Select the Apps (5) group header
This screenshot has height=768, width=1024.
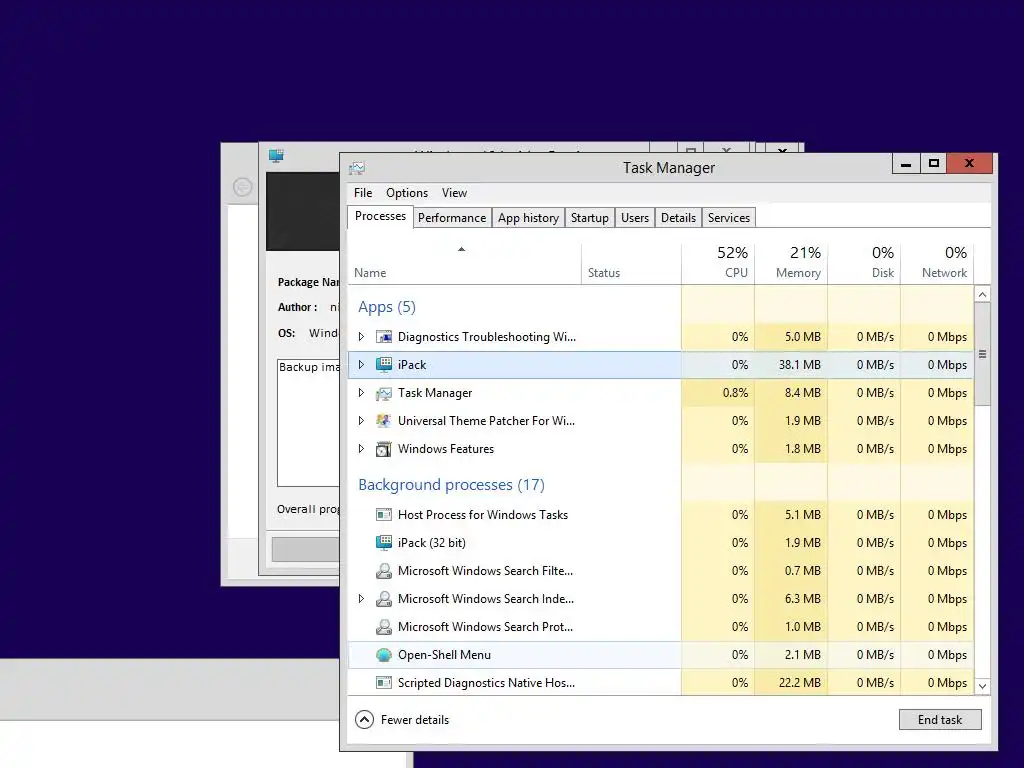(387, 307)
